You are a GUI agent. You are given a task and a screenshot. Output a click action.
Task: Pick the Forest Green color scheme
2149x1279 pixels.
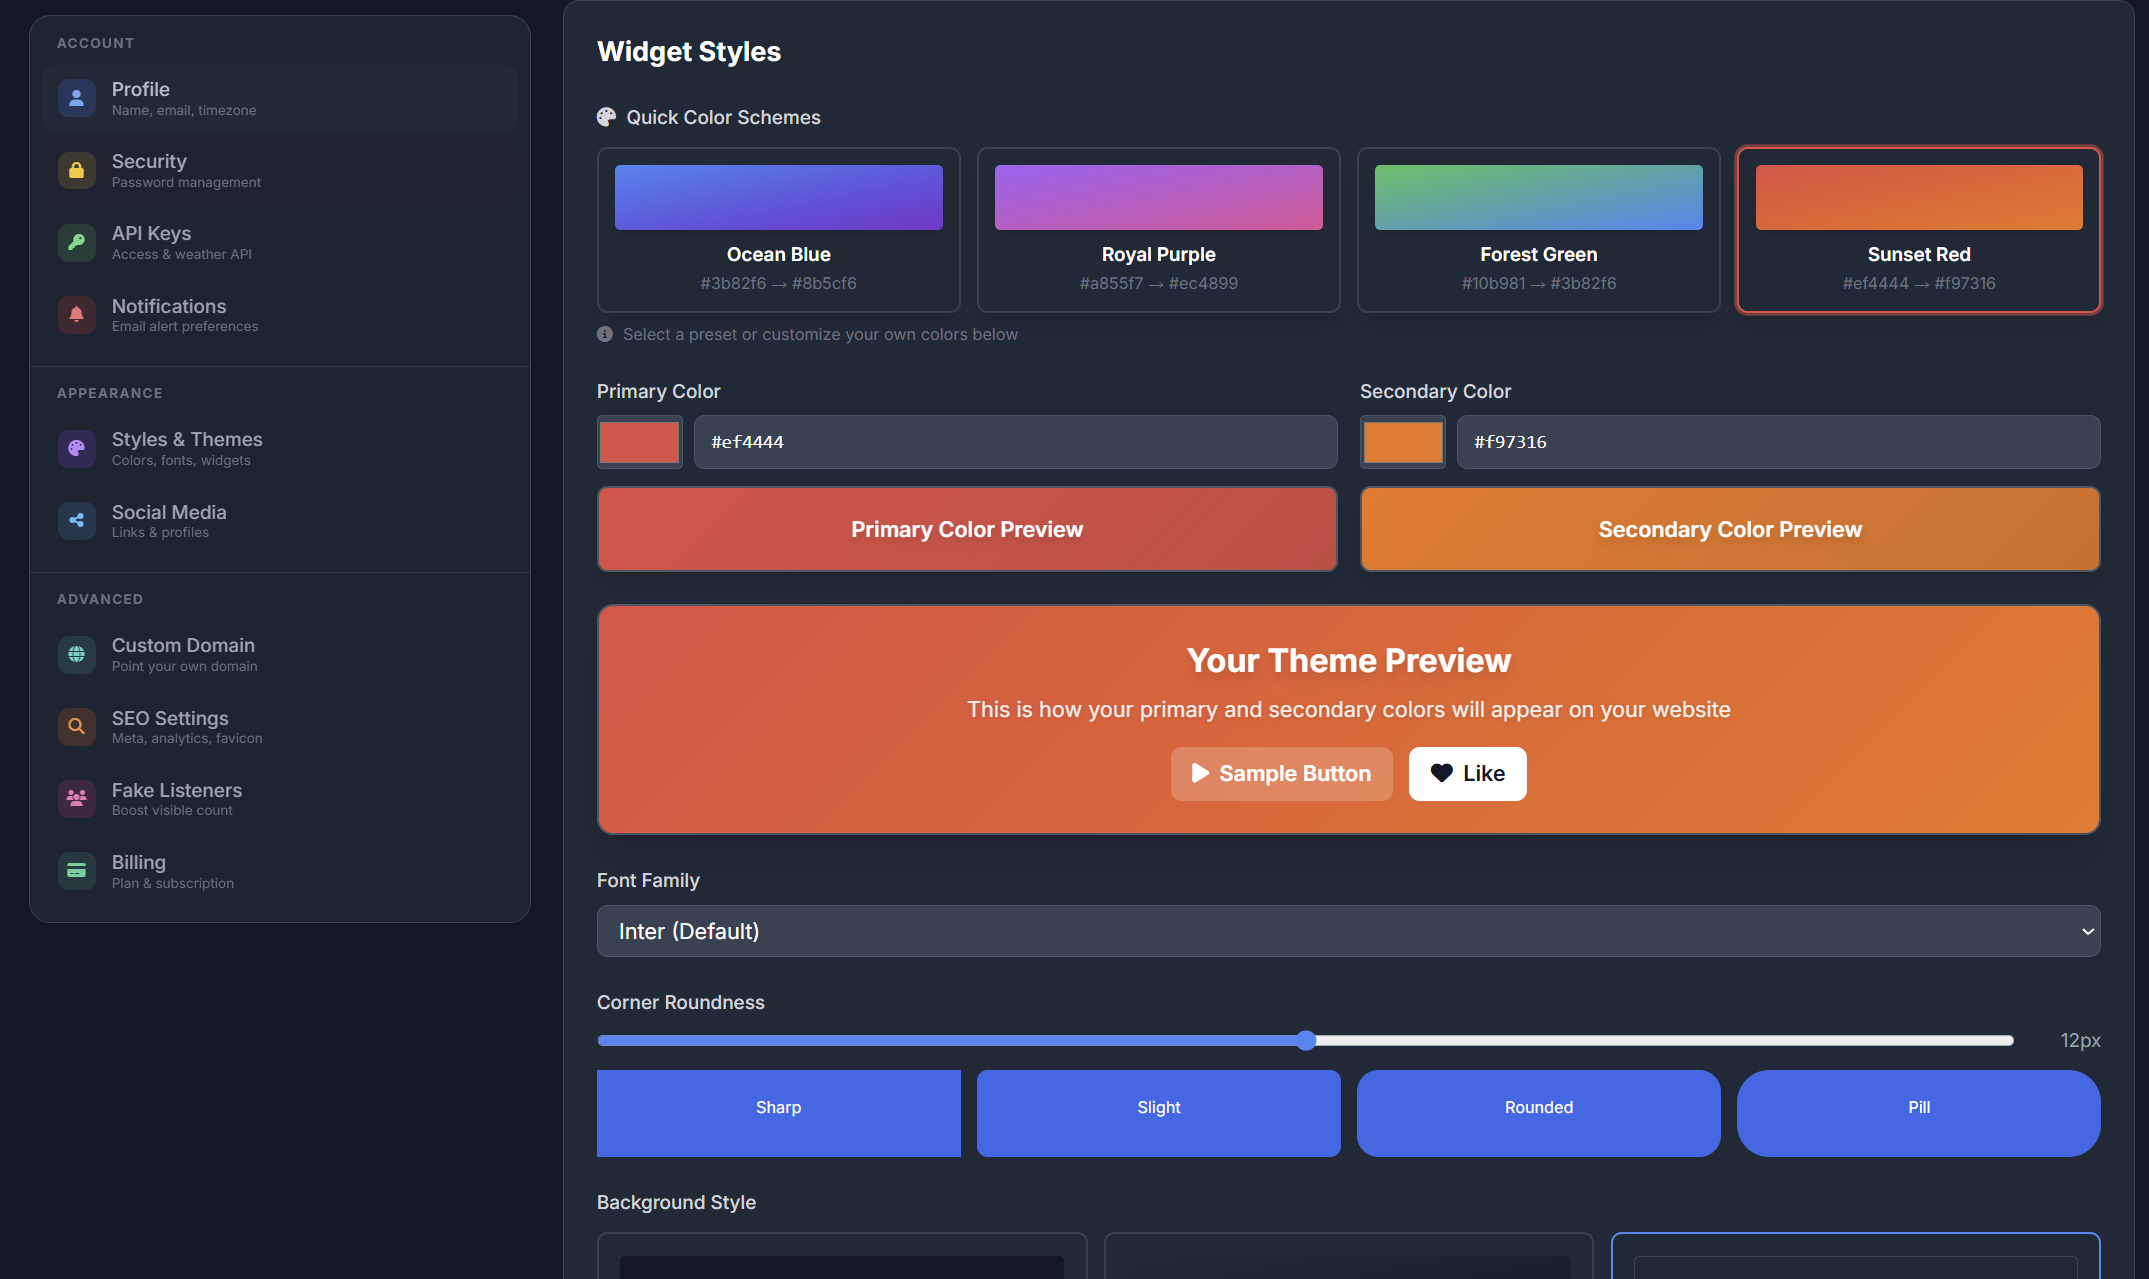(1538, 229)
